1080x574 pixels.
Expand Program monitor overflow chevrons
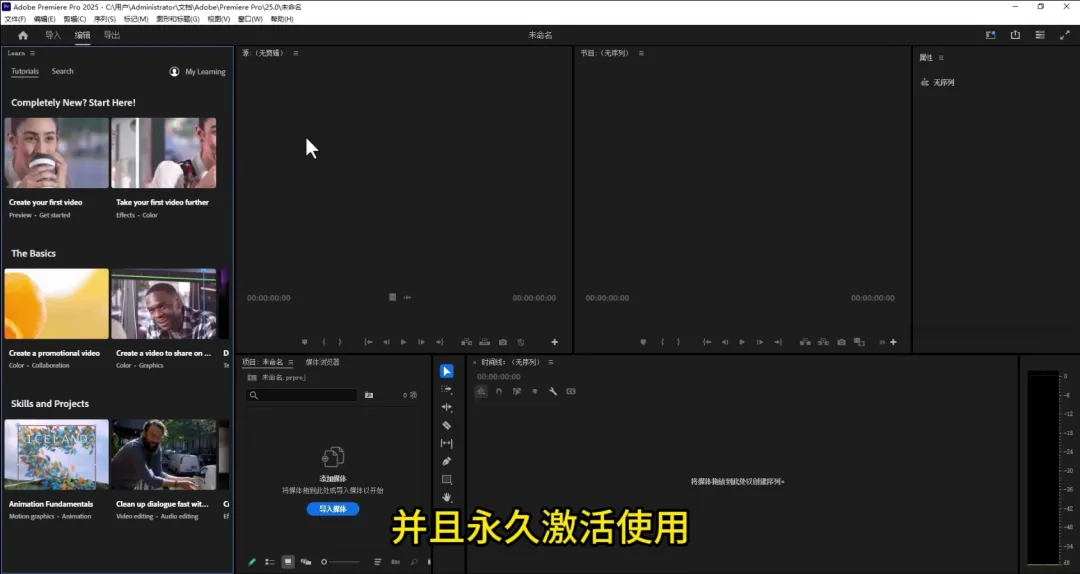coord(882,342)
